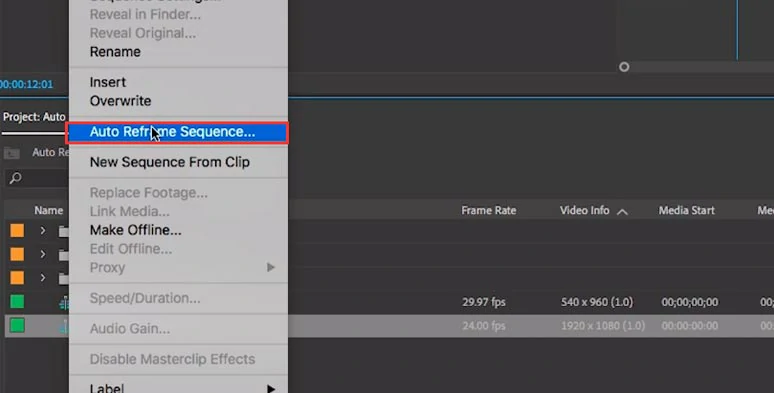Sort by Video Info column header
This screenshot has height=393, width=774.
(584, 210)
